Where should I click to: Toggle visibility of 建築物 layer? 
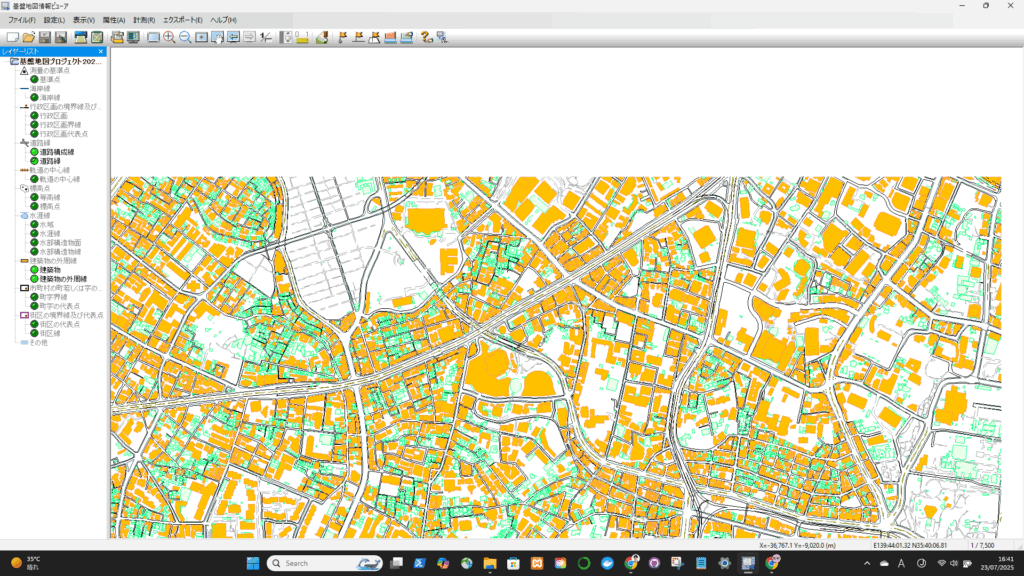[34, 270]
